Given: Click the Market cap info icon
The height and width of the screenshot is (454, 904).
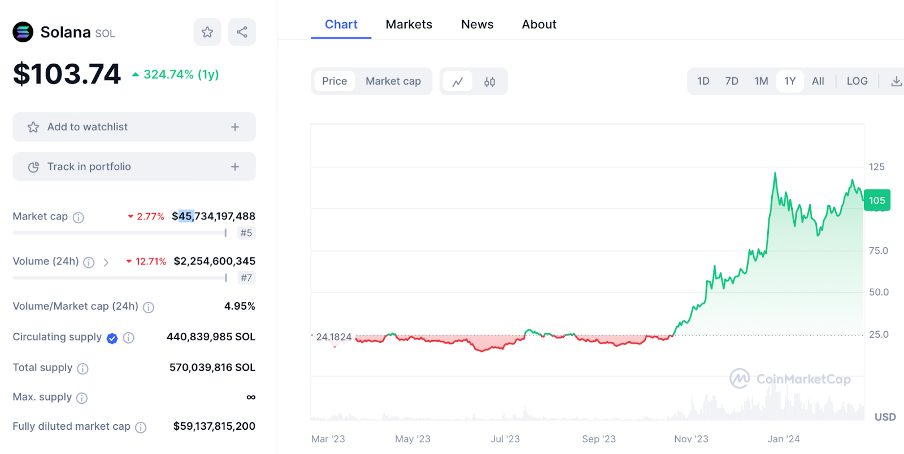Looking at the screenshot, I should coord(79,217).
